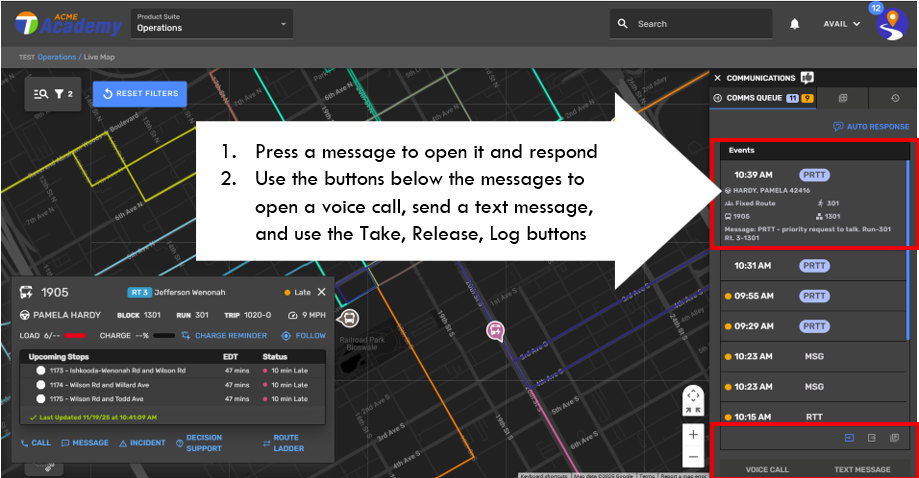Close the vehicle 1905 info card
Viewport: 919px width, 478px height.
[x=321, y=292]
